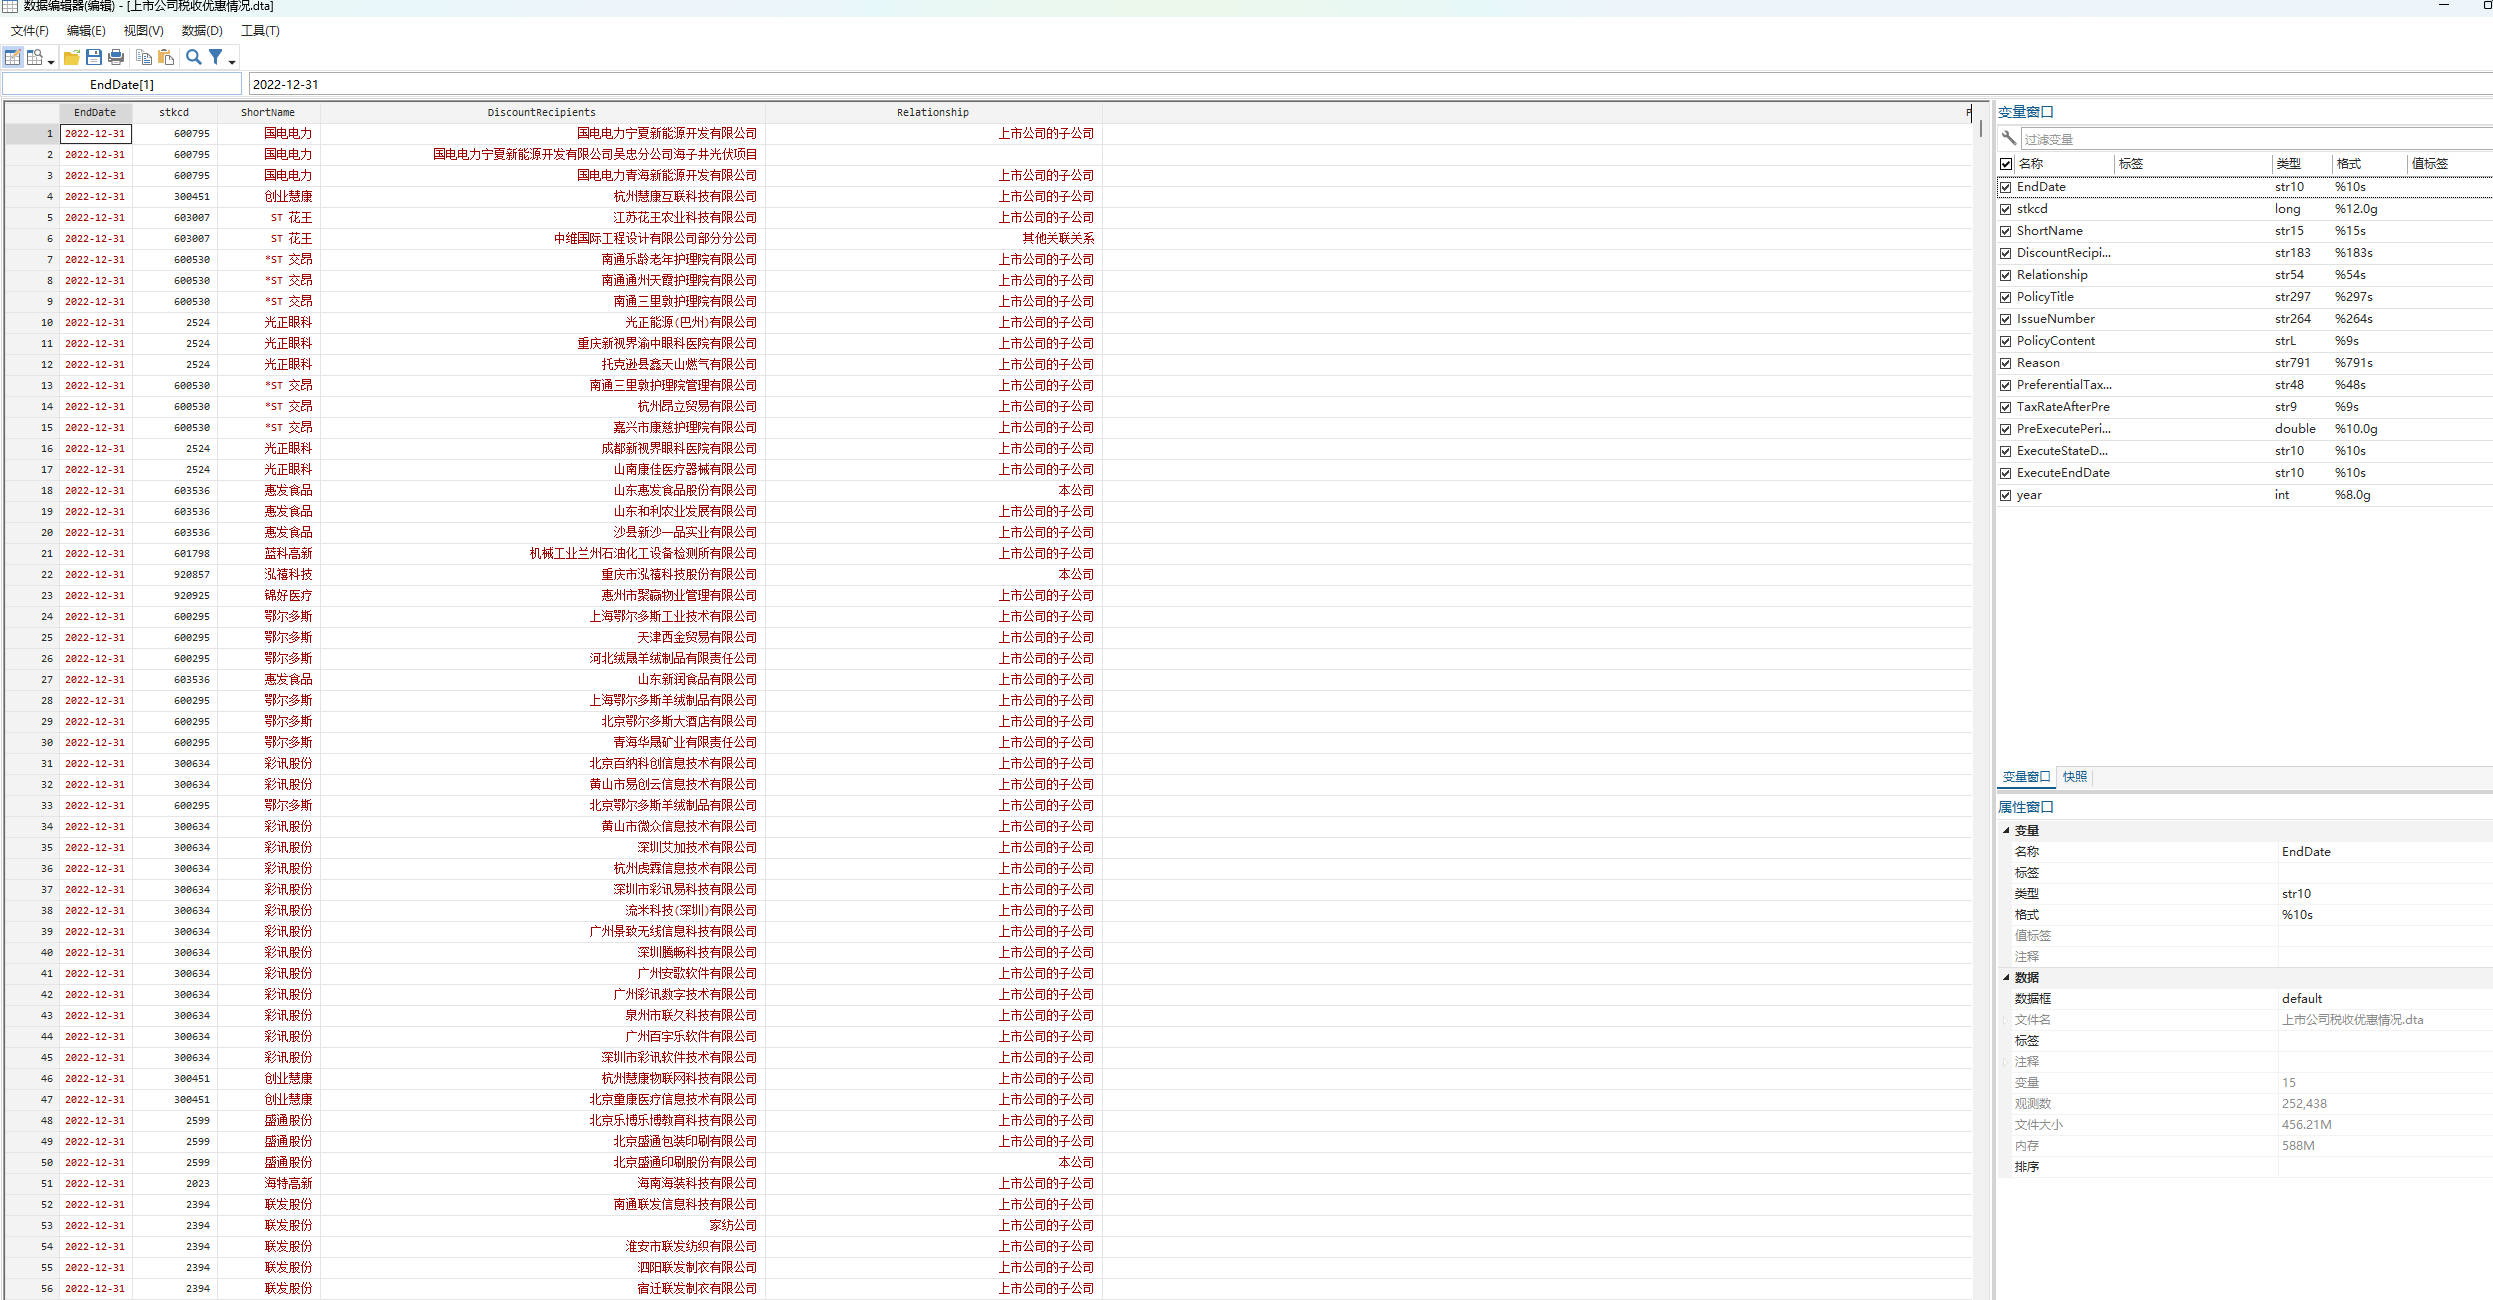
Task: Click the paste clipboard icon
Action: point(166,58)
